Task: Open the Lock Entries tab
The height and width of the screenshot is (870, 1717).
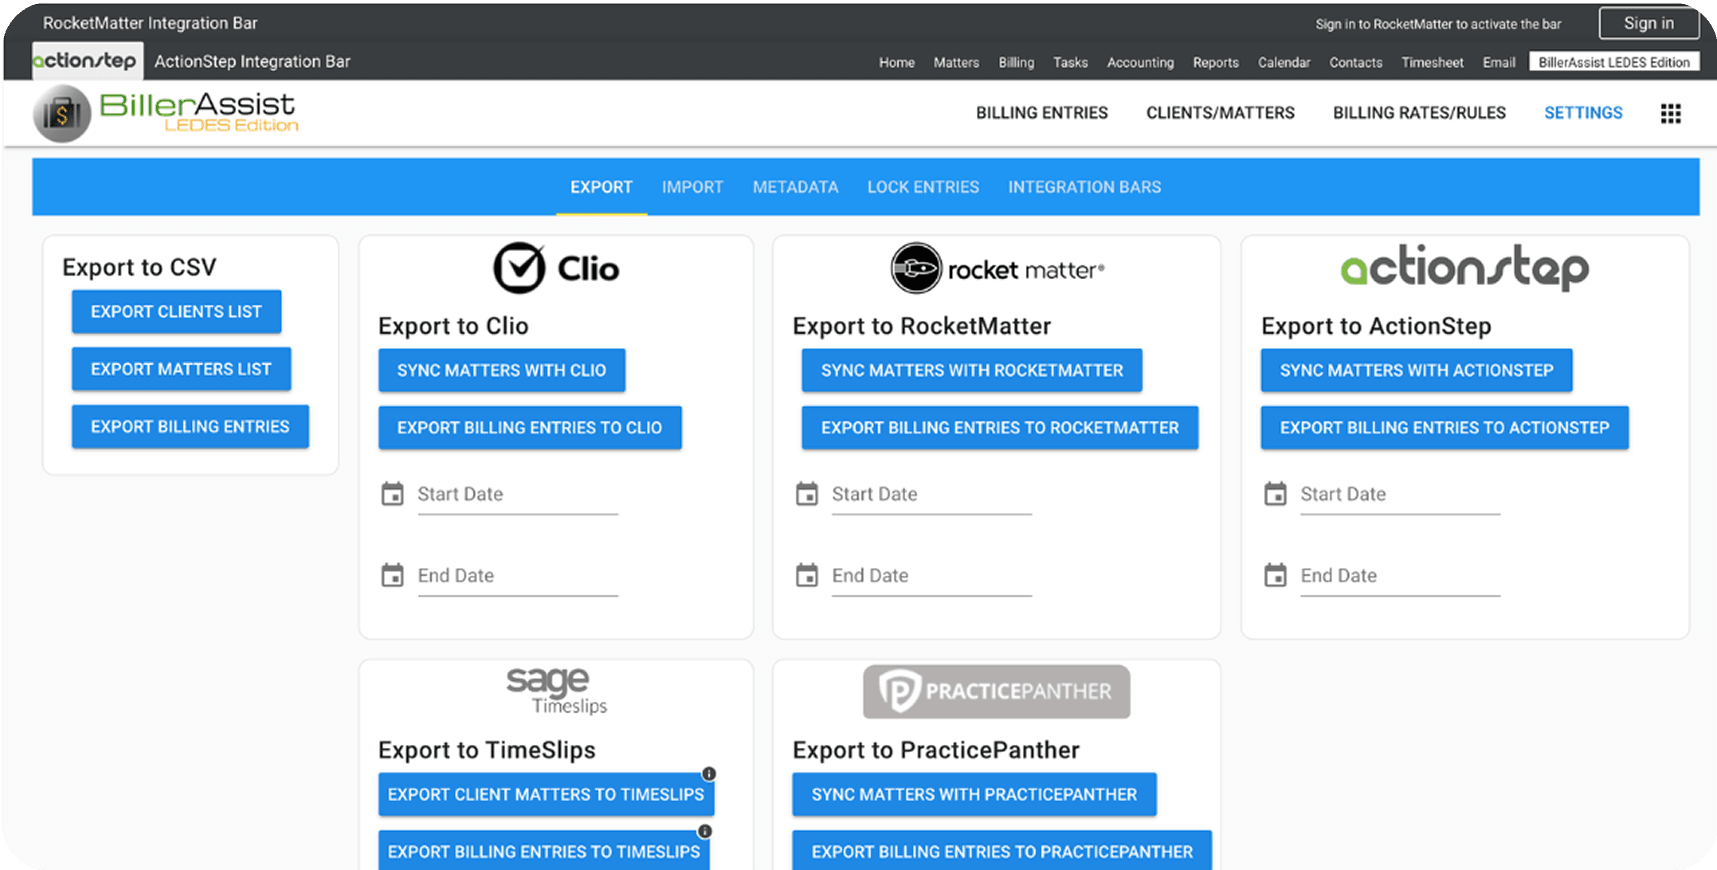Action: [x=923, y=187]
